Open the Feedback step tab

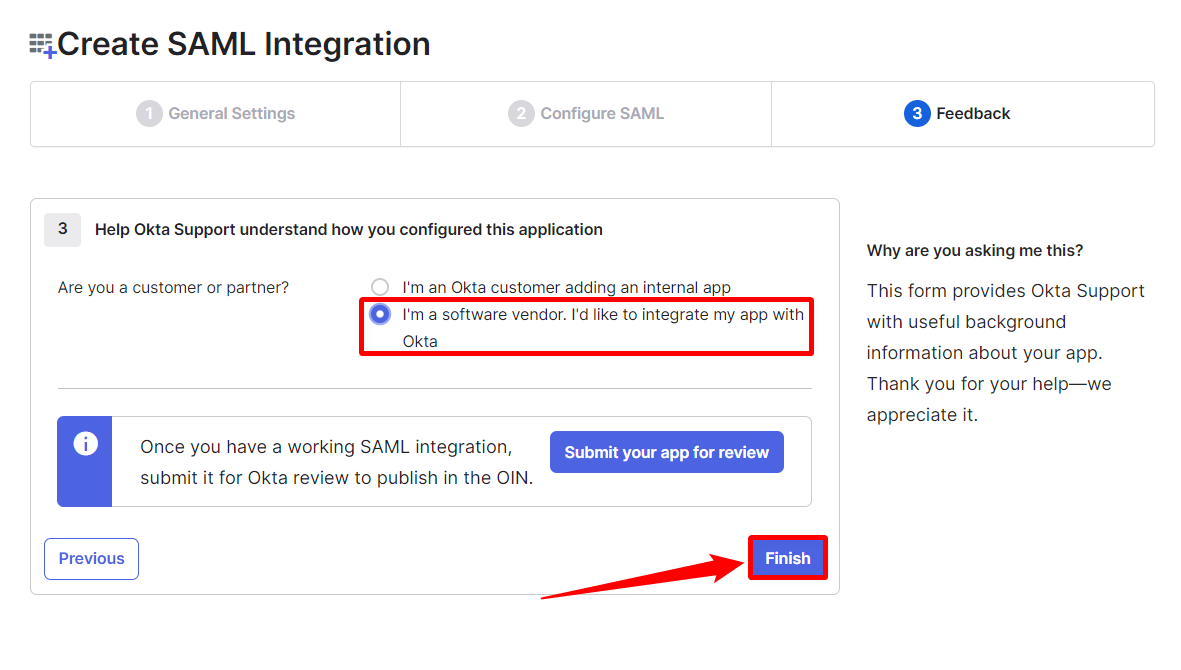point(973,114)
